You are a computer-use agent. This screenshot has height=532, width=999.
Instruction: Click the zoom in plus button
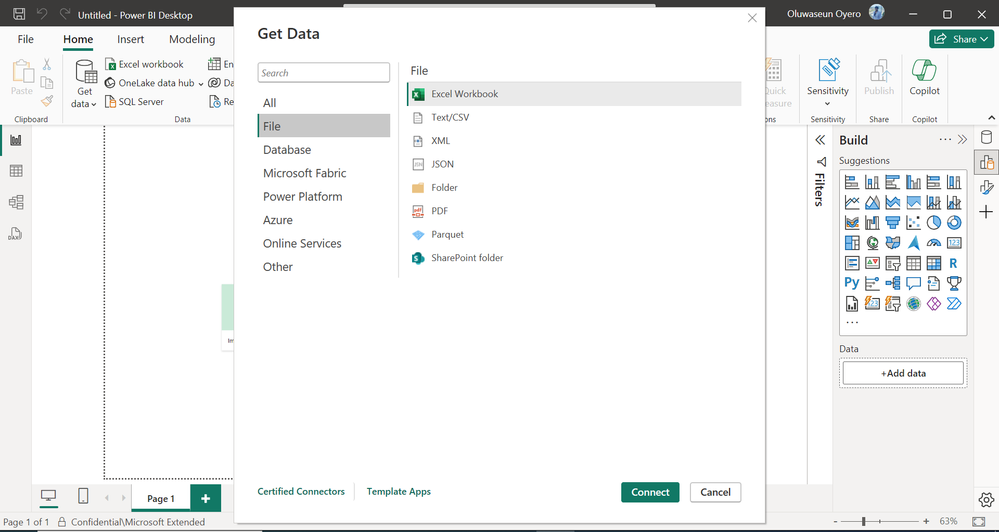926,521
